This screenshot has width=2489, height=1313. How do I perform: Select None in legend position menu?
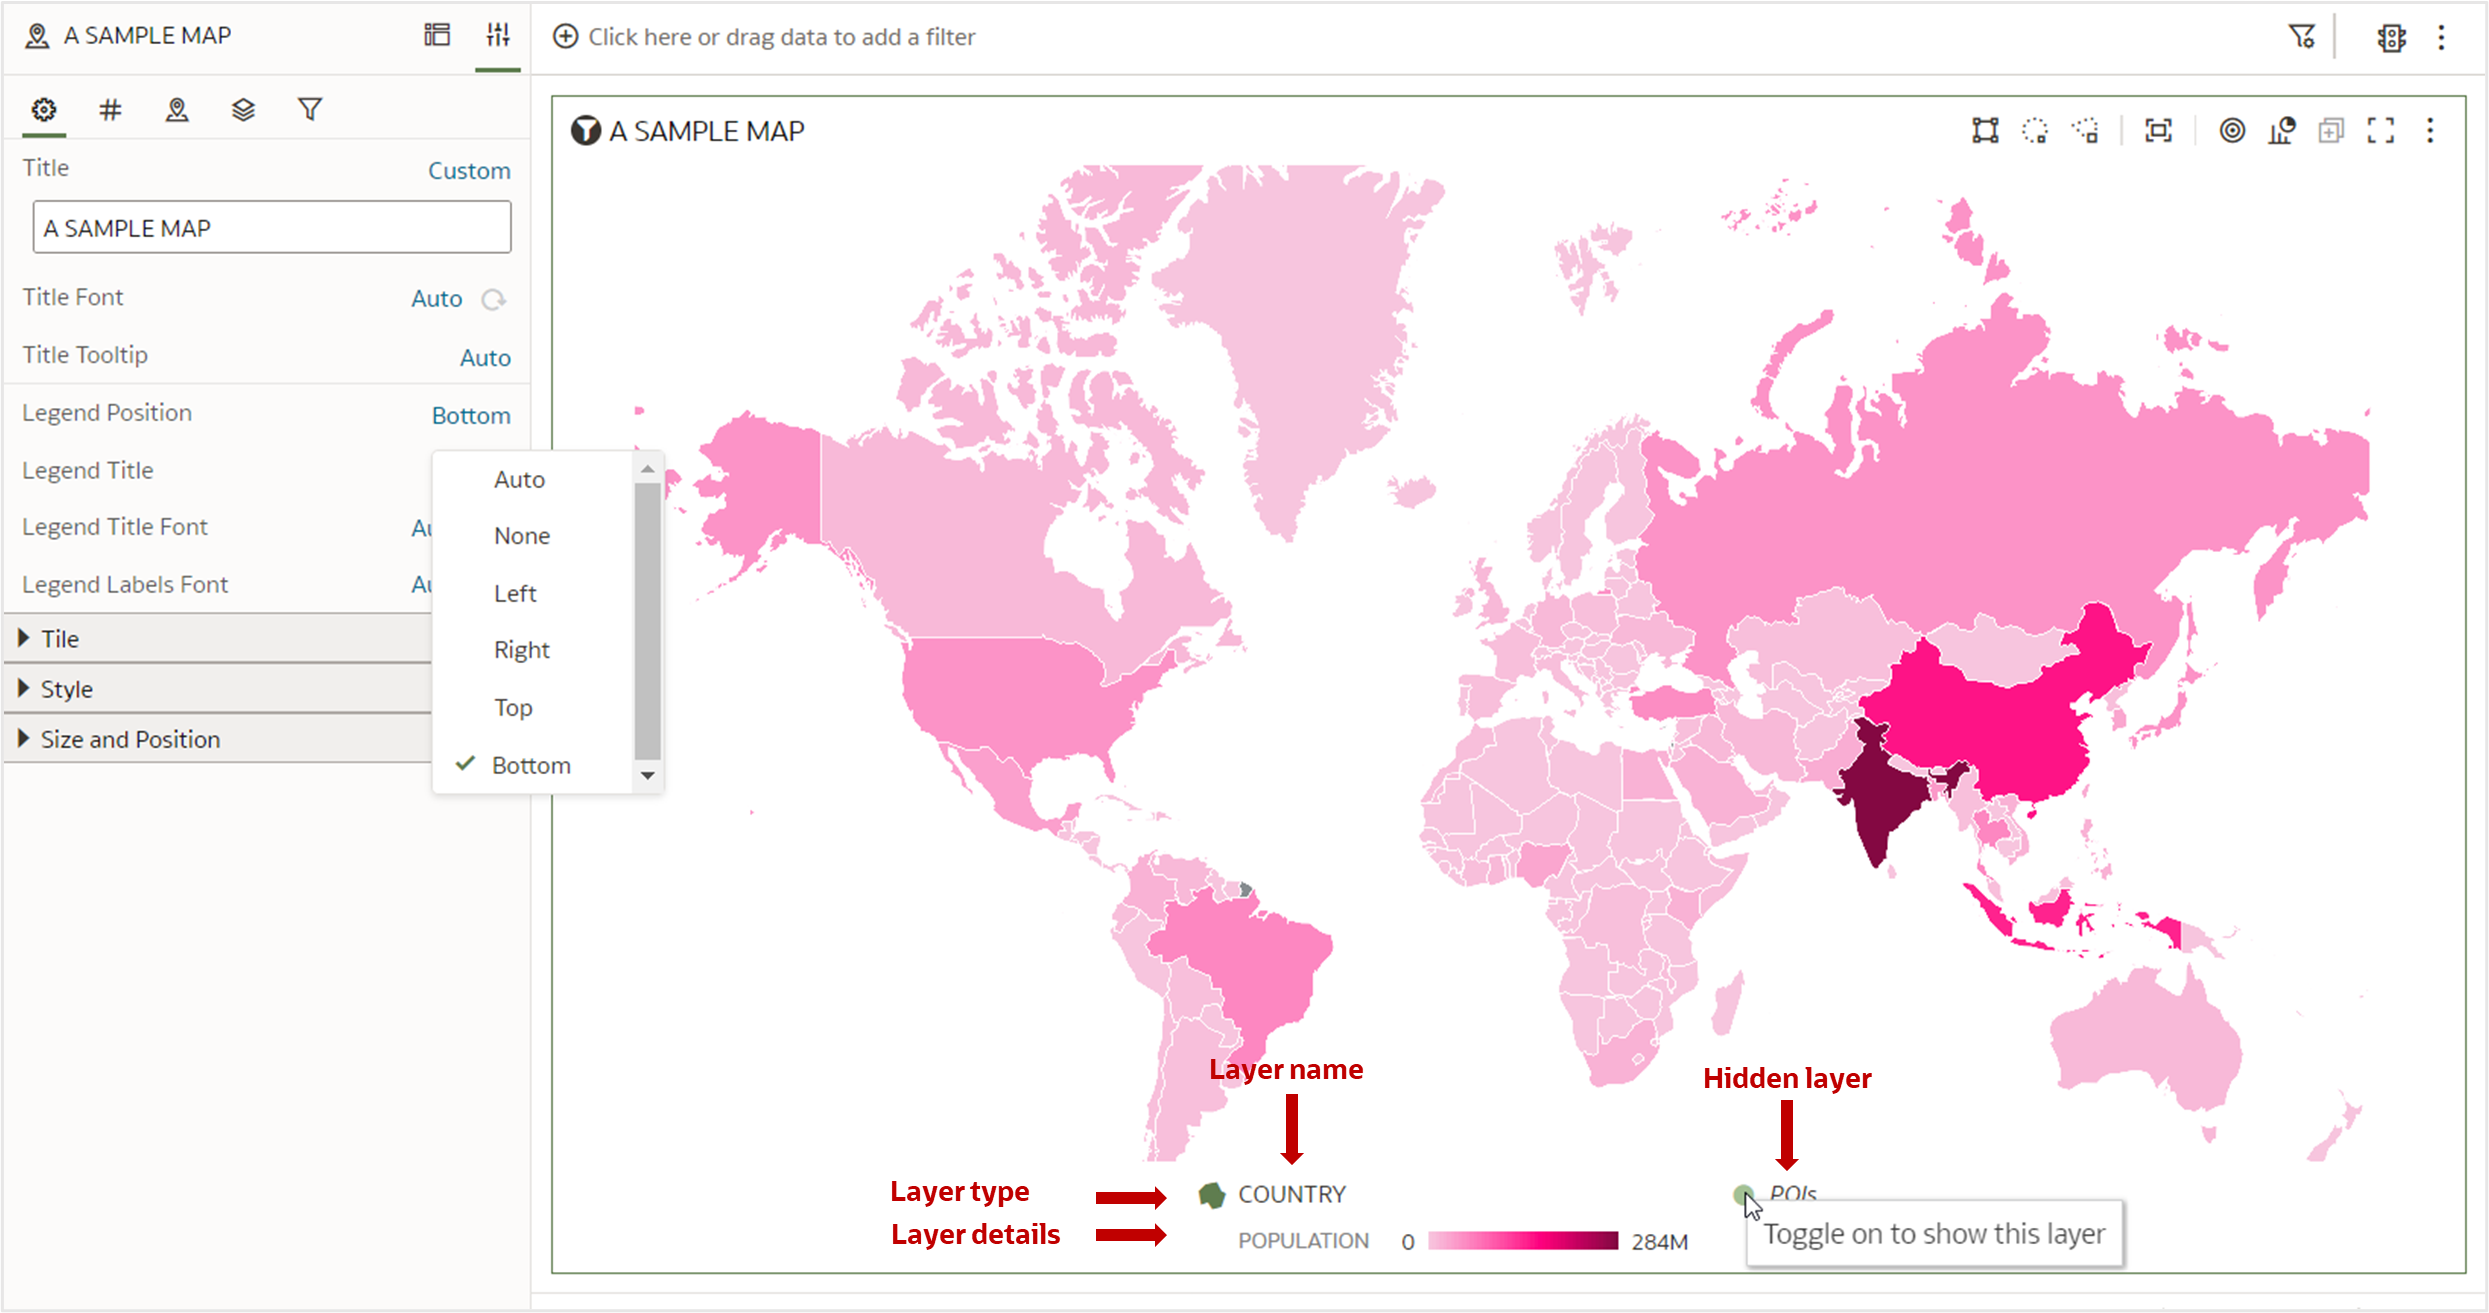tap(521, 536)
